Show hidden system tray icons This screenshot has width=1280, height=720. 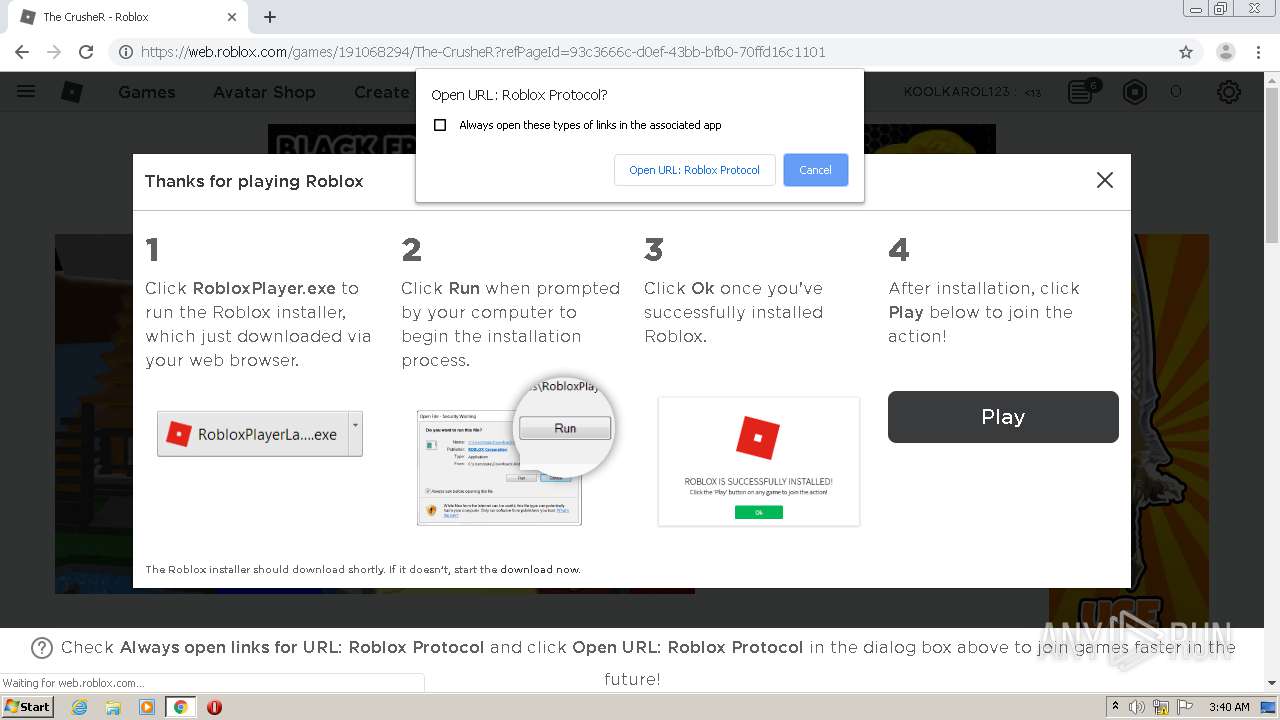[x=1115, y=707]
